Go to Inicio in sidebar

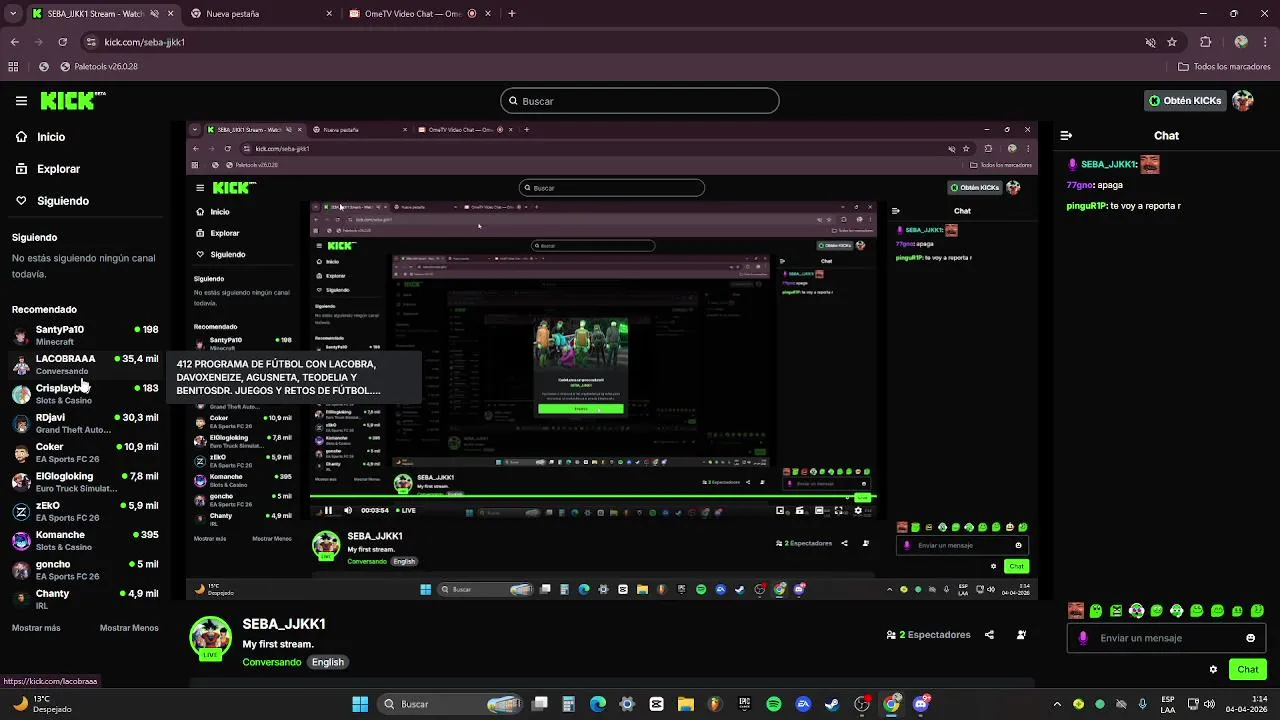click(51, 137)
